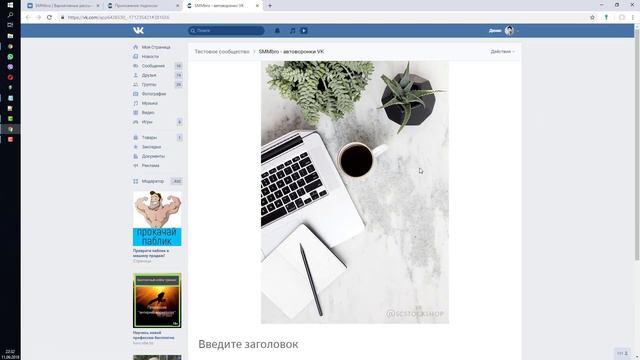The width and height of the screenshot is (640, 360).
Task: Open the Viber icon on the taskbar
Action: 10,67
